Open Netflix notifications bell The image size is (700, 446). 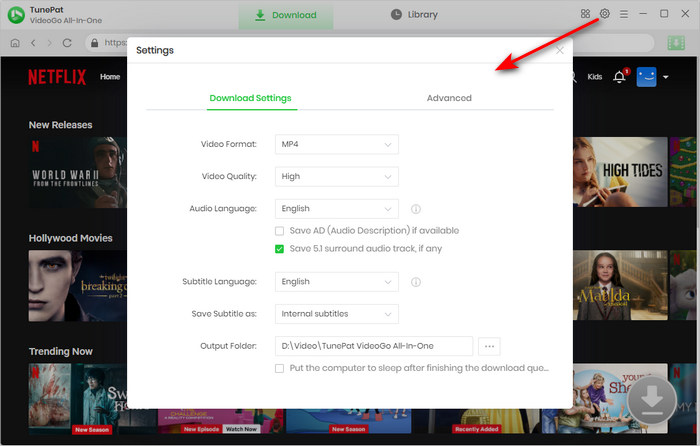[x=619, y=77]
